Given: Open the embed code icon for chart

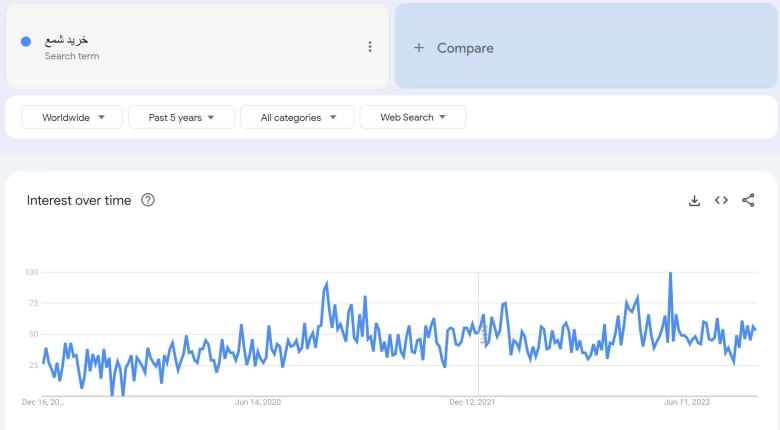Looking at the screenshot, I should pyautogui.click(x=721, y=201).
